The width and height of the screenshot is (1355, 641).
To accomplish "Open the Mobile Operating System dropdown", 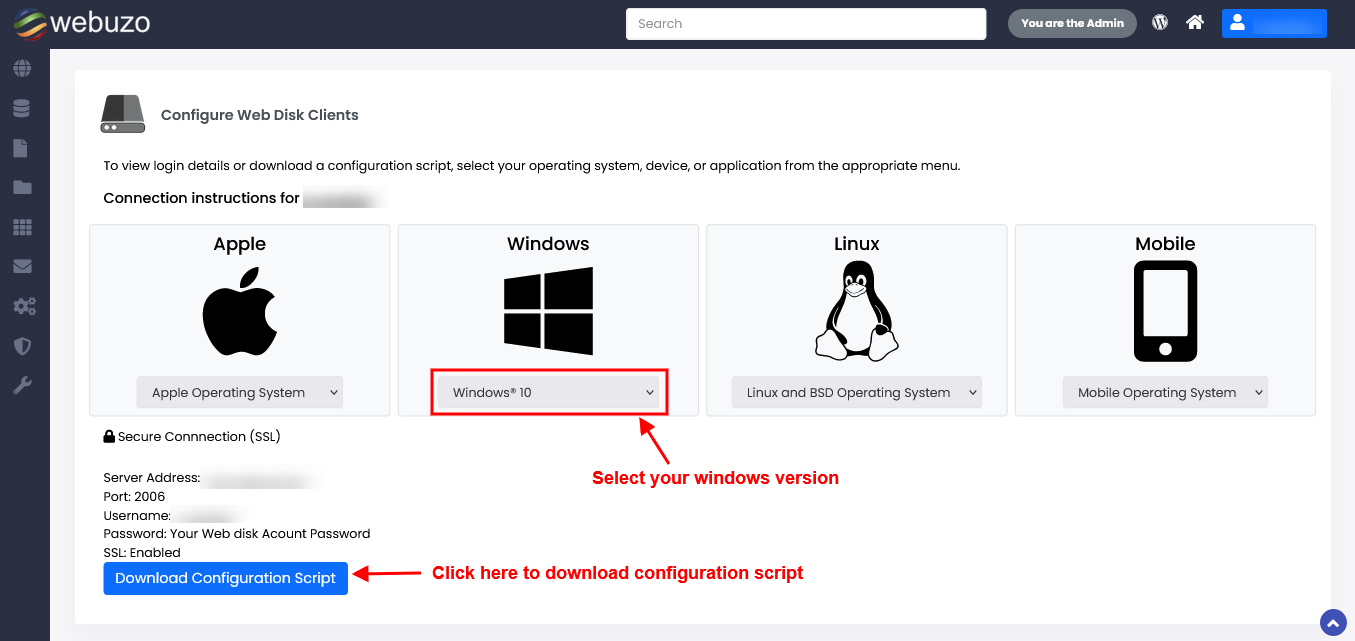I will pos(1165,392).
